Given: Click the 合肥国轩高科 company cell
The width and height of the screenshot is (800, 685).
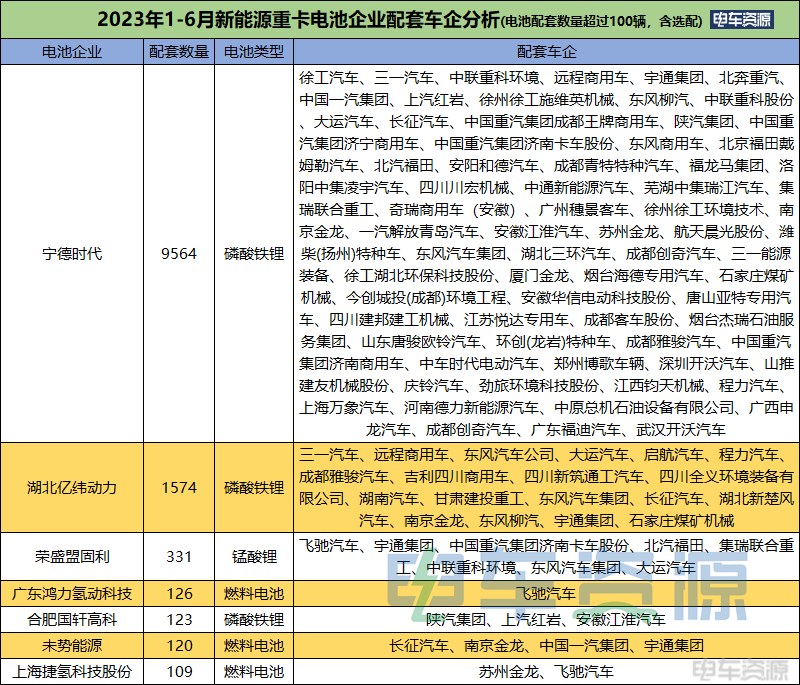Looking at the screenshot, I should [x=72, y=620].
